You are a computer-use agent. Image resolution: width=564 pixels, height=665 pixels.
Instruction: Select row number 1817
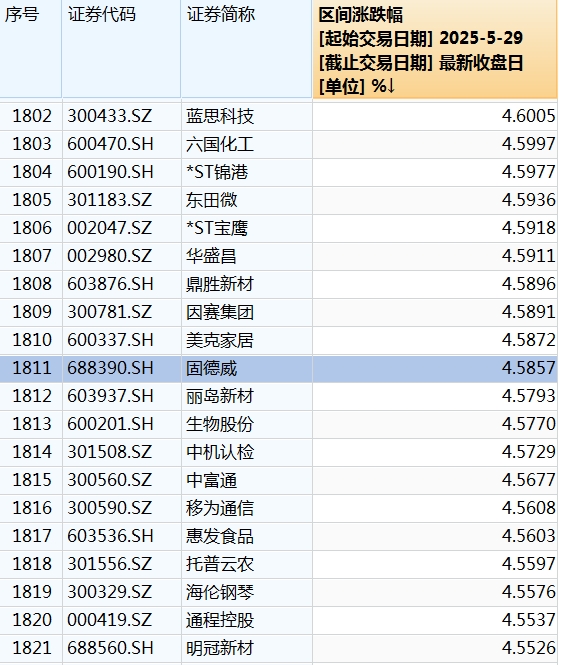pos(32,536)
